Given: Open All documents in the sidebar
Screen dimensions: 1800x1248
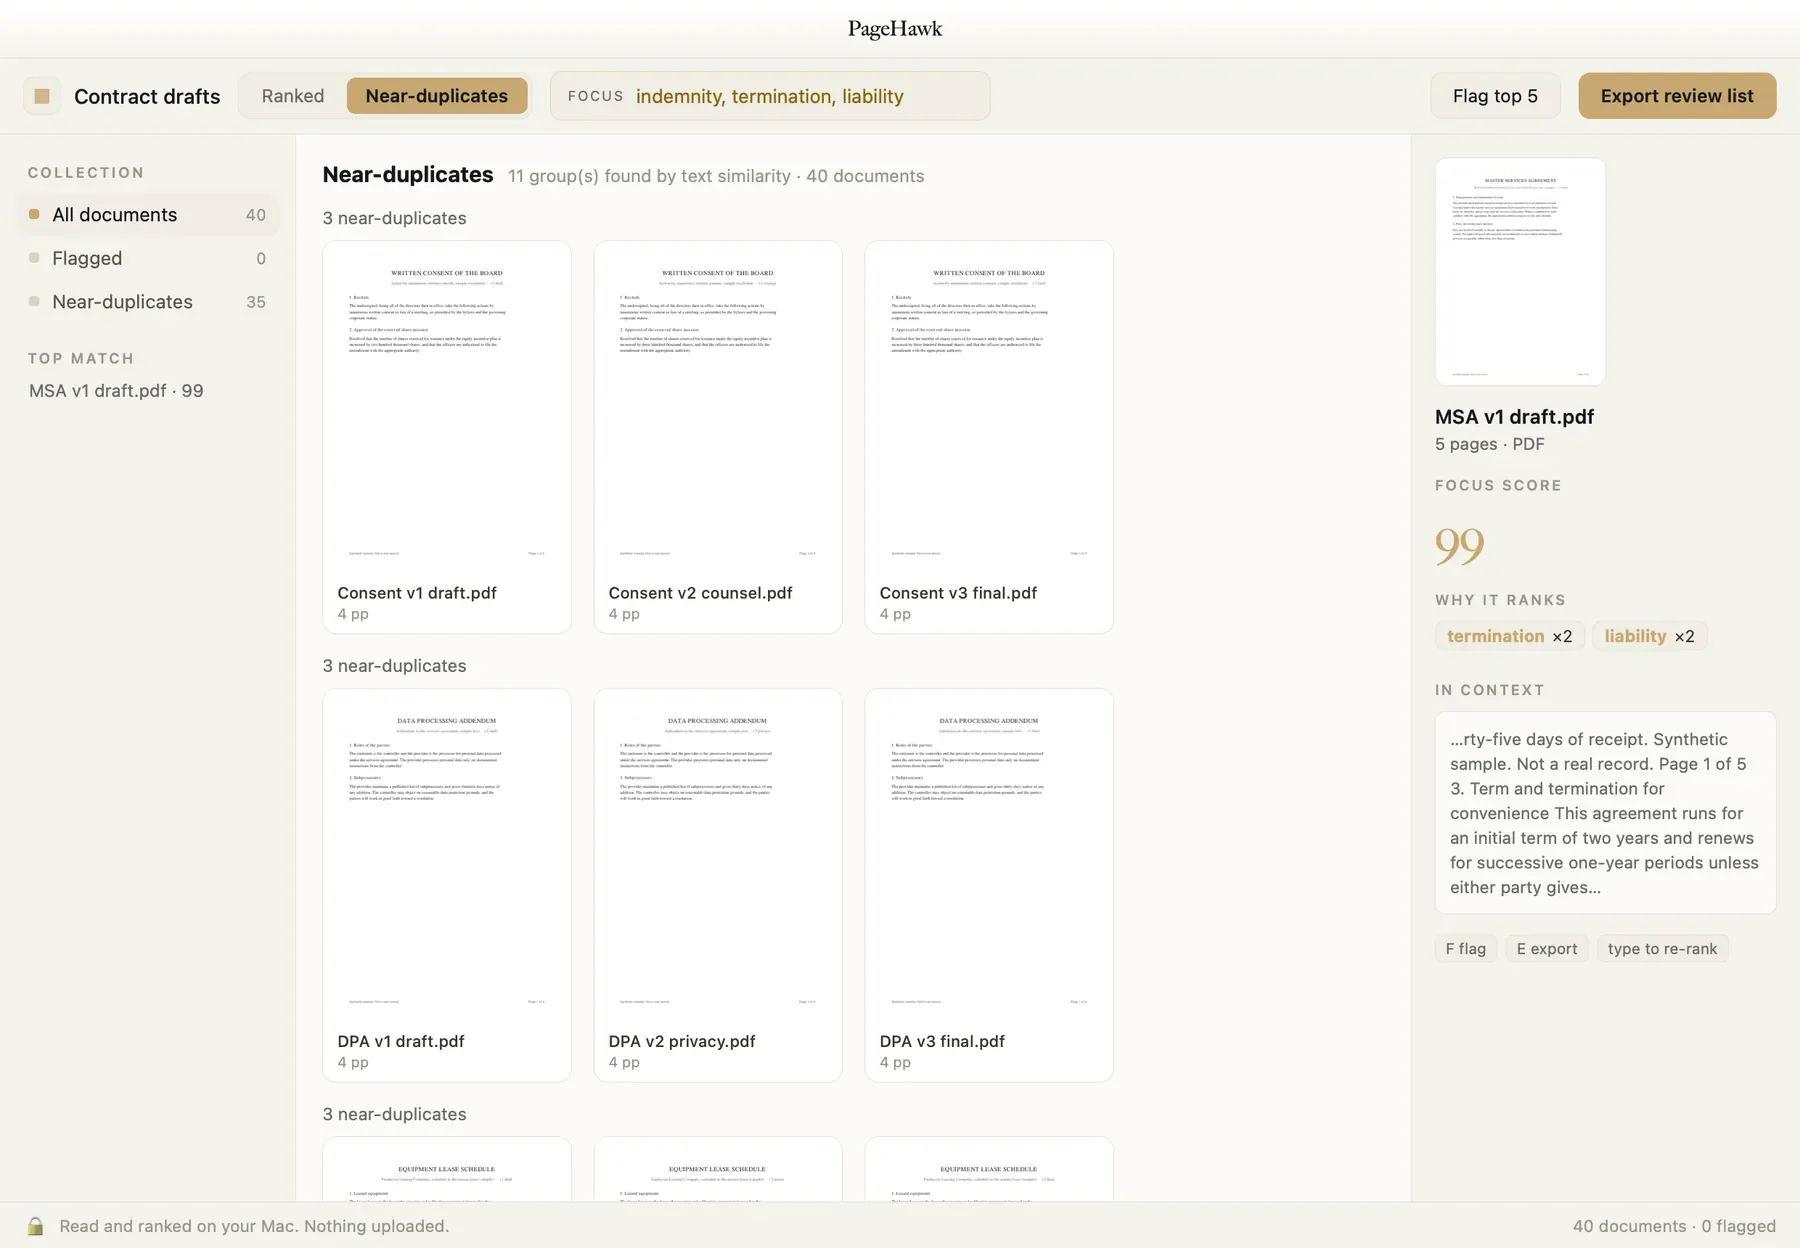Looking at the screenshot, I should point(148,214).
